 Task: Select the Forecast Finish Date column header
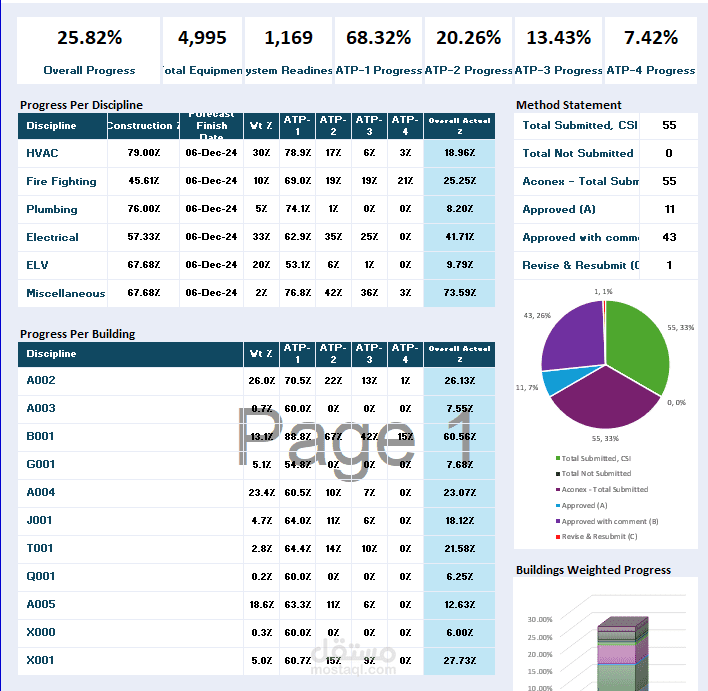tap(211, 126)
